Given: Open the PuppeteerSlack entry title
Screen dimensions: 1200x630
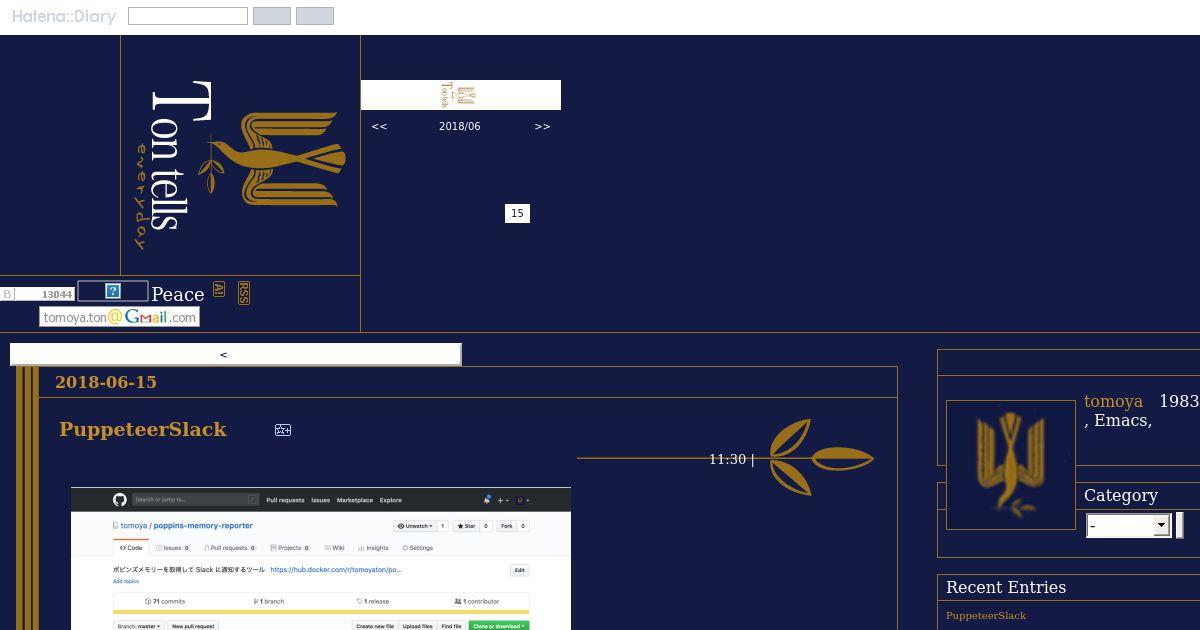Looking at the screenshot, I should [143, 430].
